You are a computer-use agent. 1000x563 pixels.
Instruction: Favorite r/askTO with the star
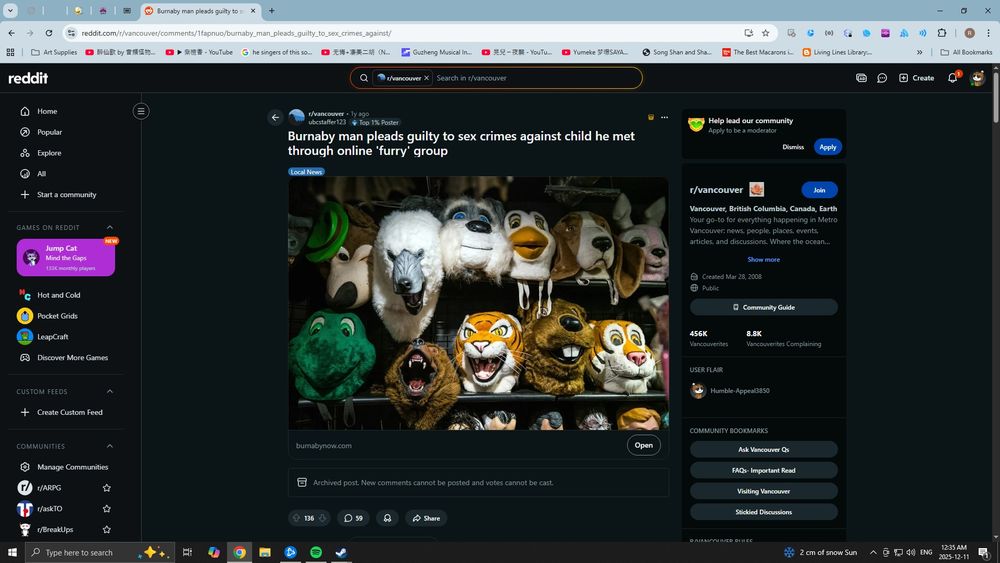coord(107,509)
